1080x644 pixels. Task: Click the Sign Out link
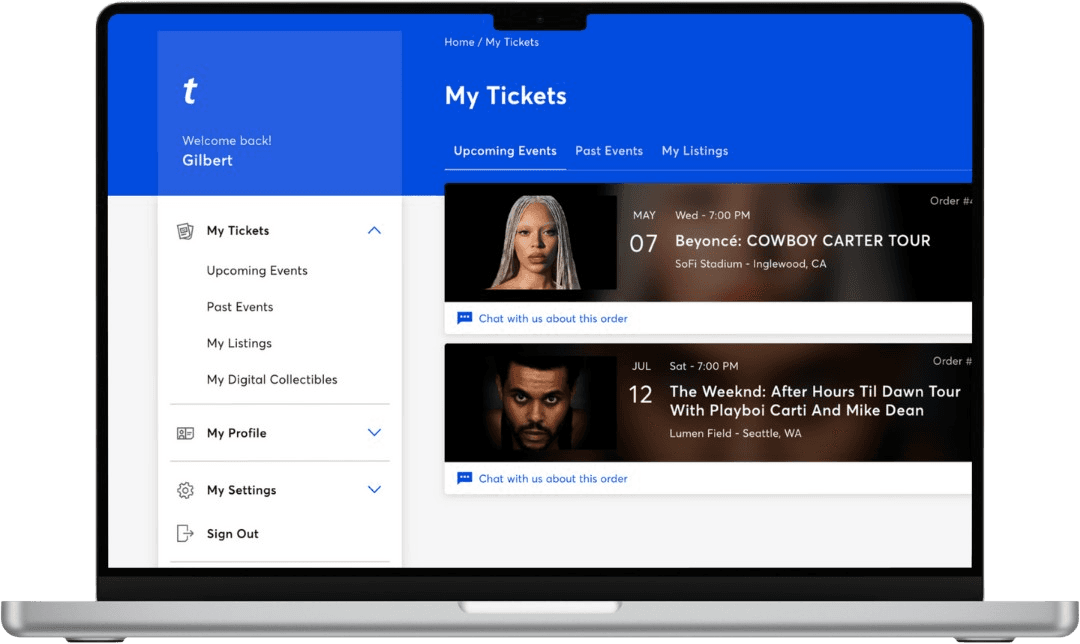click(x=232, y=534)
